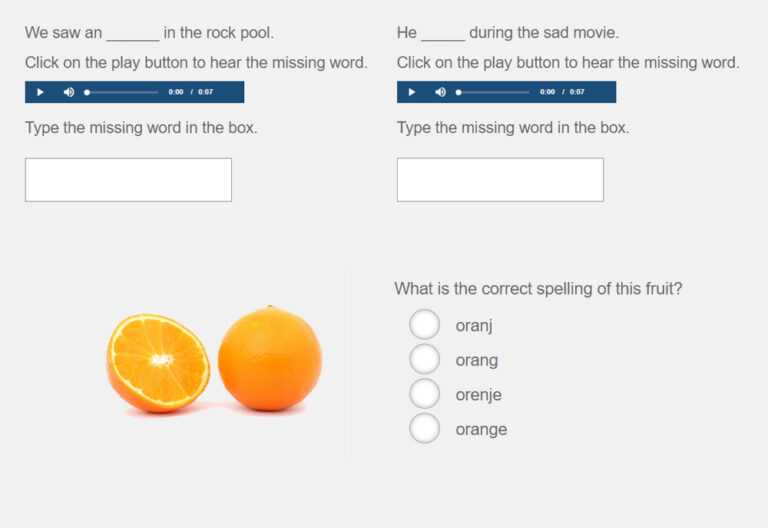This screenshot has height=528, width=768.
Task: Mute the sad movie audio player
Action: [x=440, y=92]
